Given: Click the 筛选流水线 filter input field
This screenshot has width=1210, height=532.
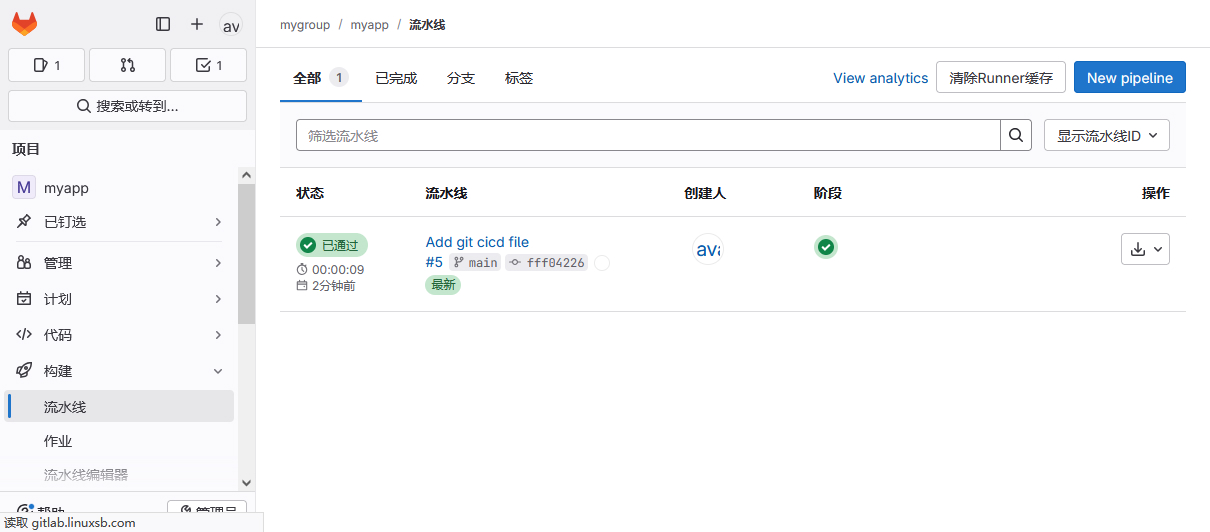Looking at the screenshot, I should [648, 135].
